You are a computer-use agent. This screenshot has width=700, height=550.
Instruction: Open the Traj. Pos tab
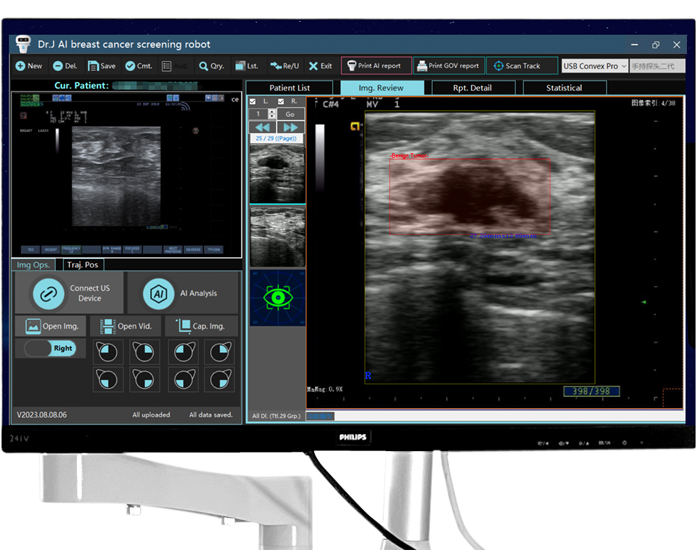82,265
